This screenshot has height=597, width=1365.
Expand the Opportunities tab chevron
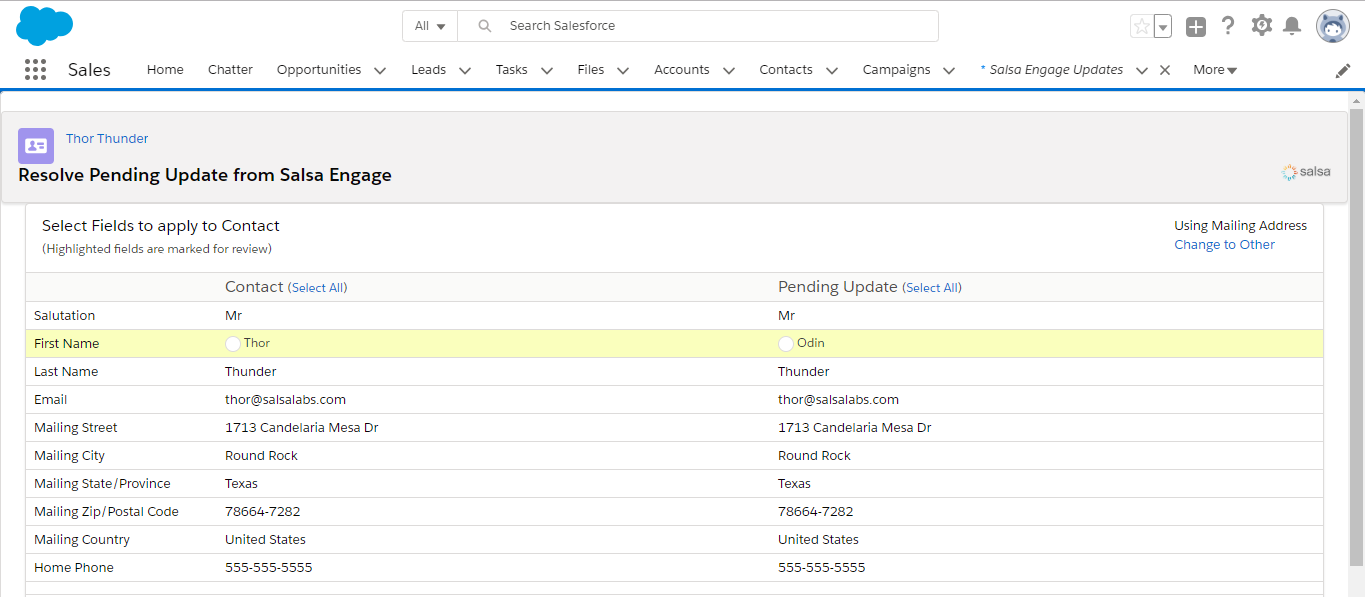[380, 70]
